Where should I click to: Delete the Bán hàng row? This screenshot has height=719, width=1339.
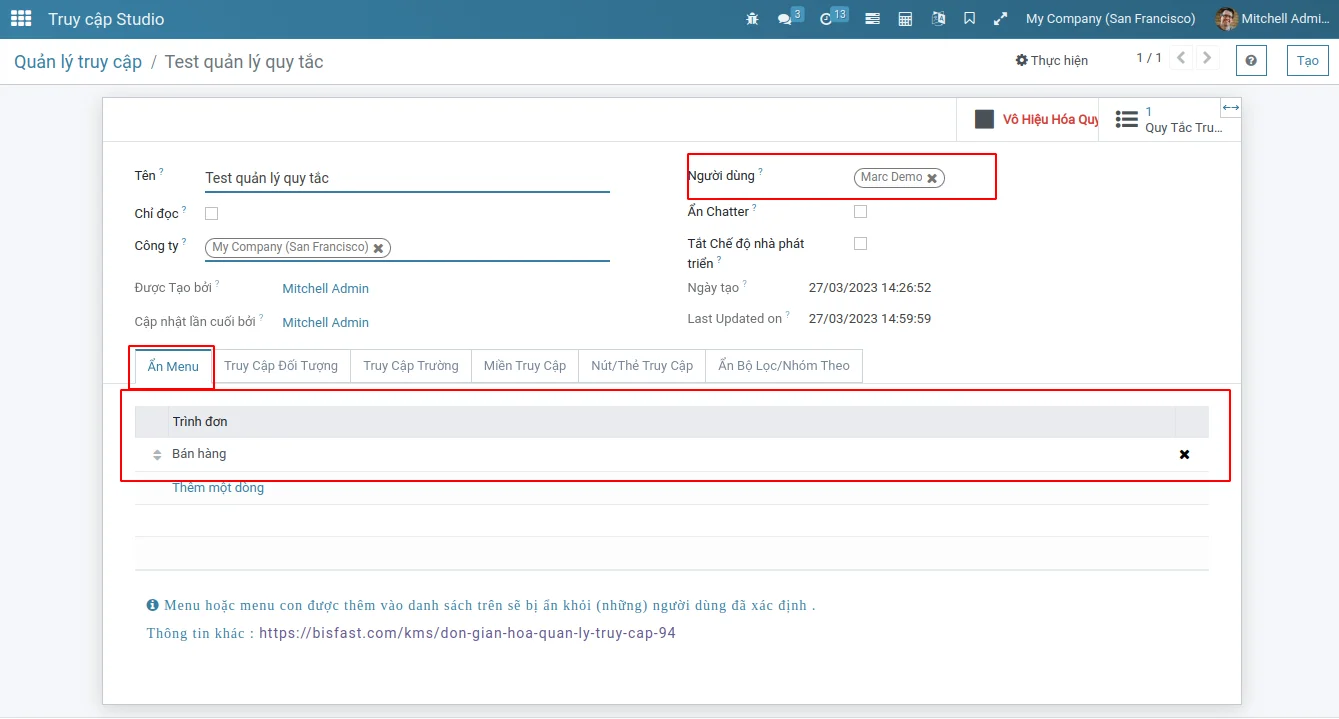1184,454
